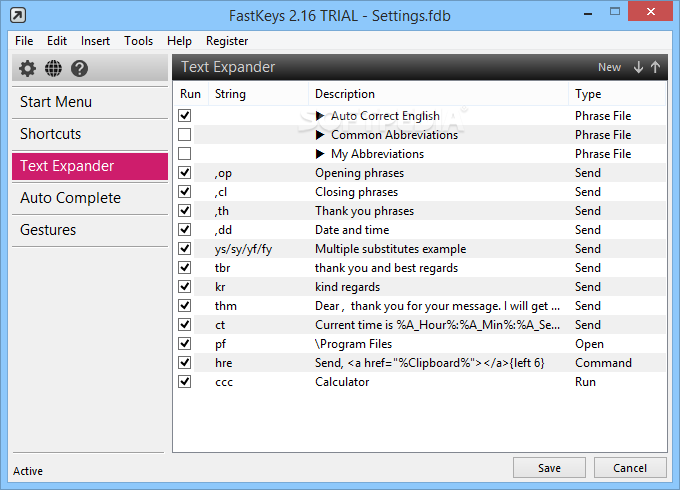Select the 'Date and time' row
Image resolution: width=680 pixels, height=490 pixels.
pos(420,230)
